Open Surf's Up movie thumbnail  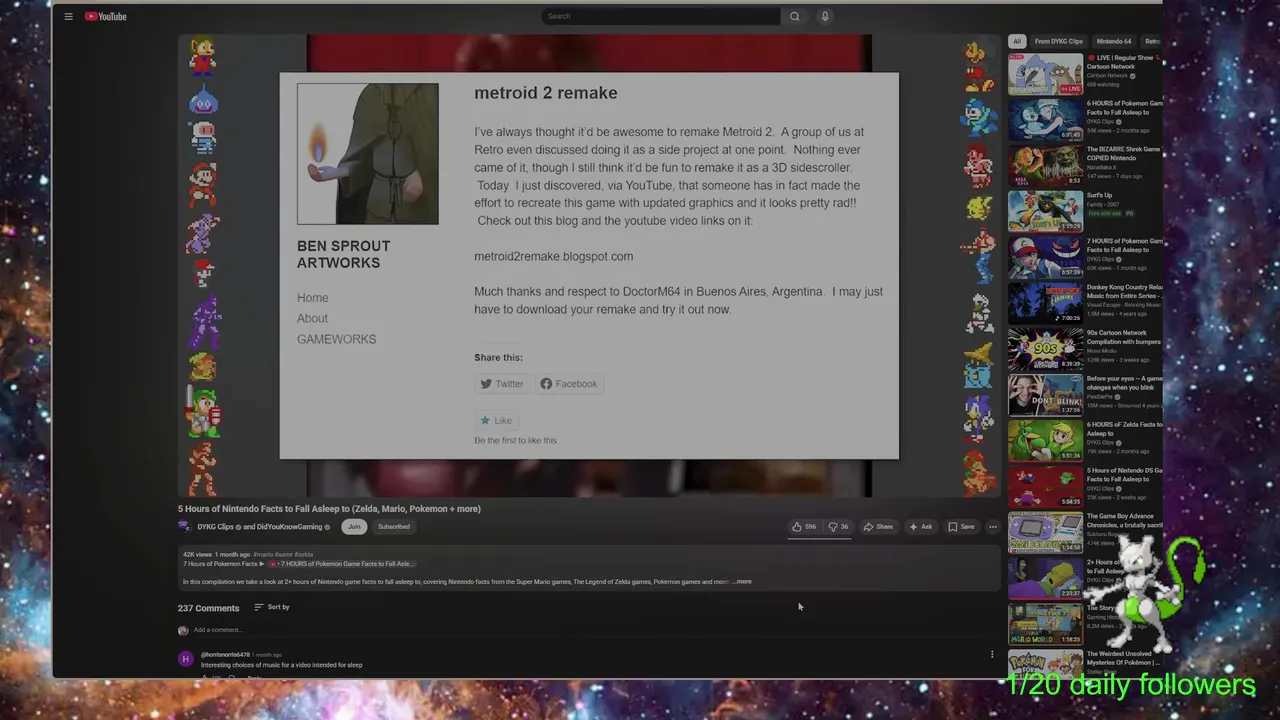pyautogui.click(x=1045, y=212)
